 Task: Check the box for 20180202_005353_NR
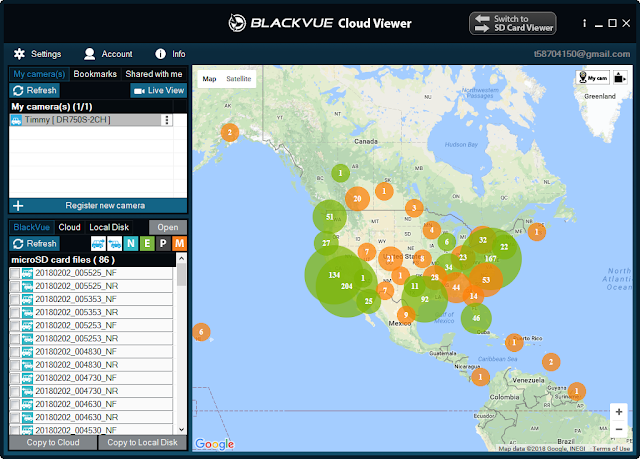(x=15, y=313)
